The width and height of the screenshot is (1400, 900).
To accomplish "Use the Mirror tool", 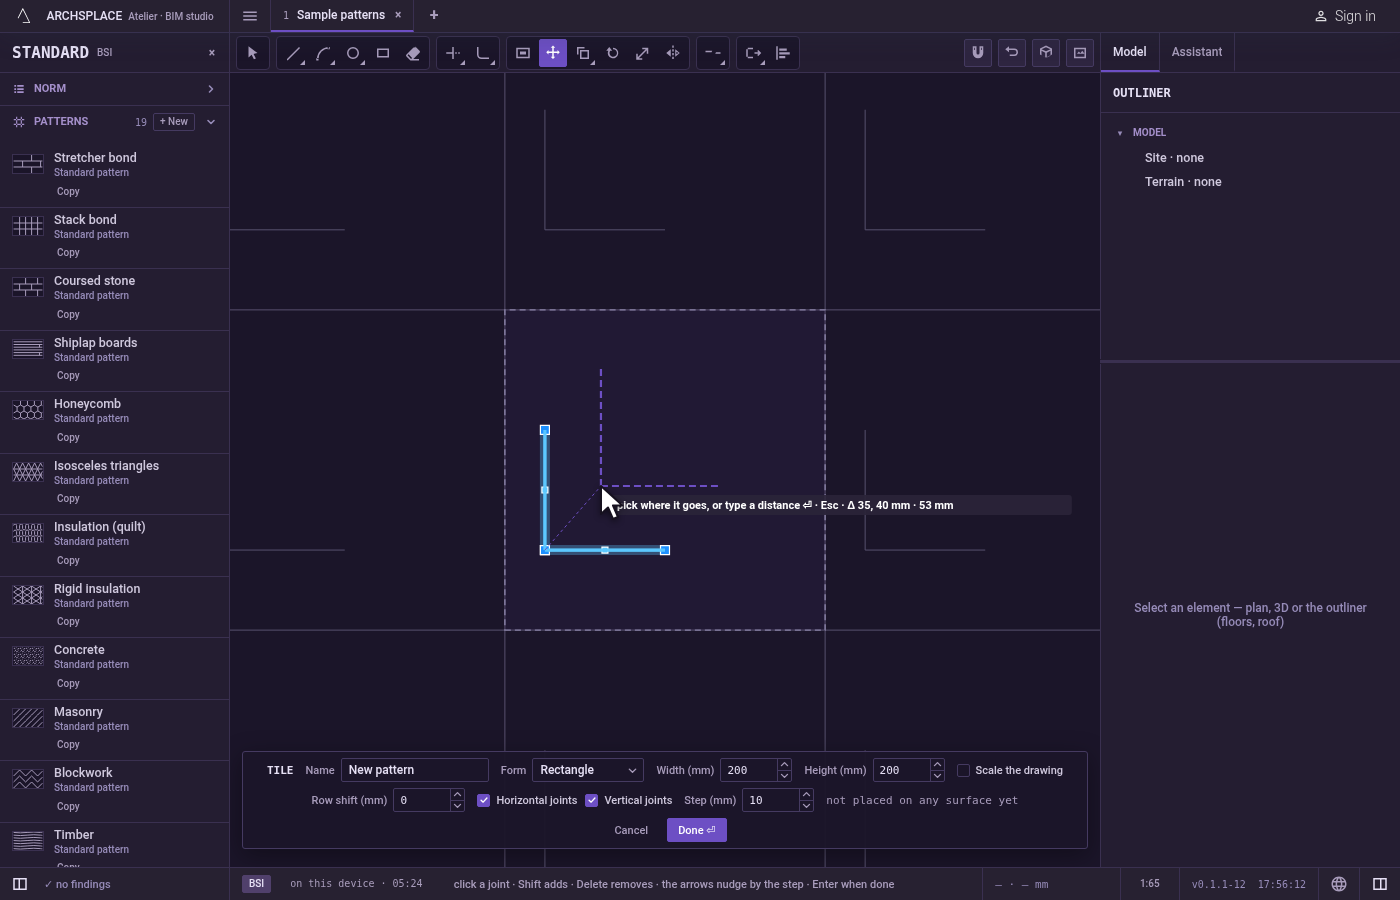I will pyautogui.click(x=673, y=53).
